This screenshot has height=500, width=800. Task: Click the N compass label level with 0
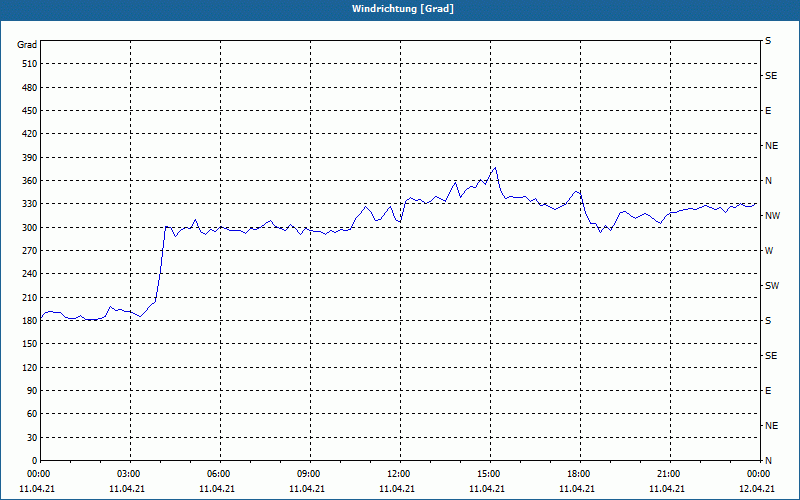tap(768, 461)
